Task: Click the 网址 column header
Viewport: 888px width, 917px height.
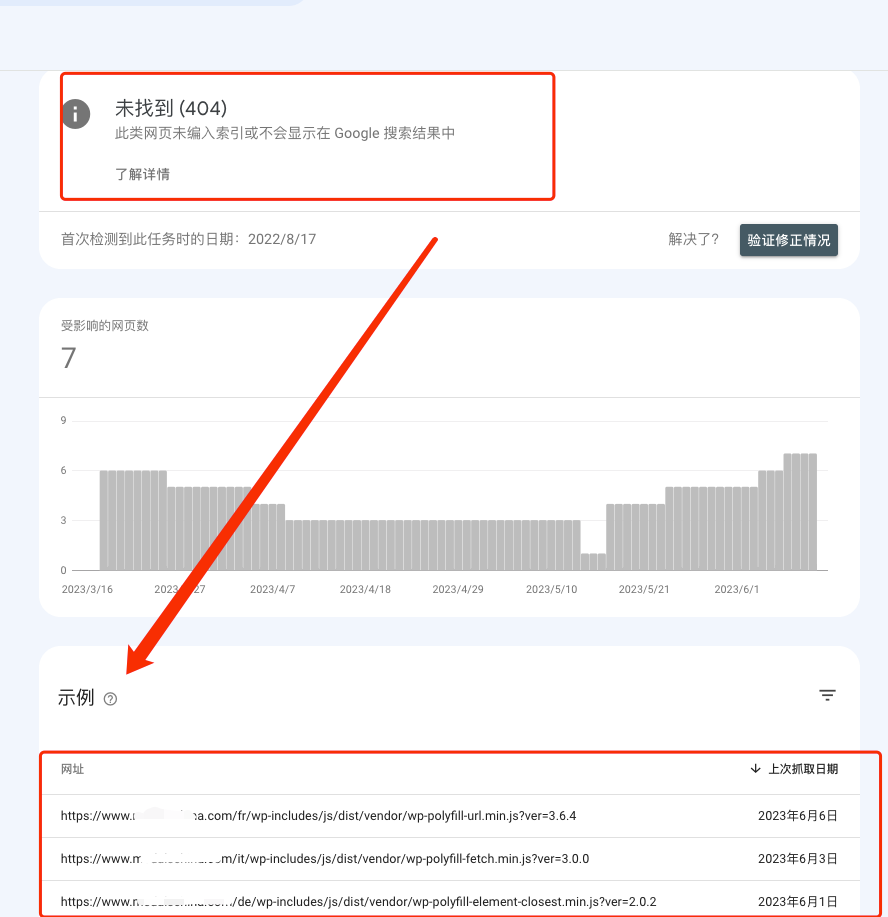Action: [73, 769]
